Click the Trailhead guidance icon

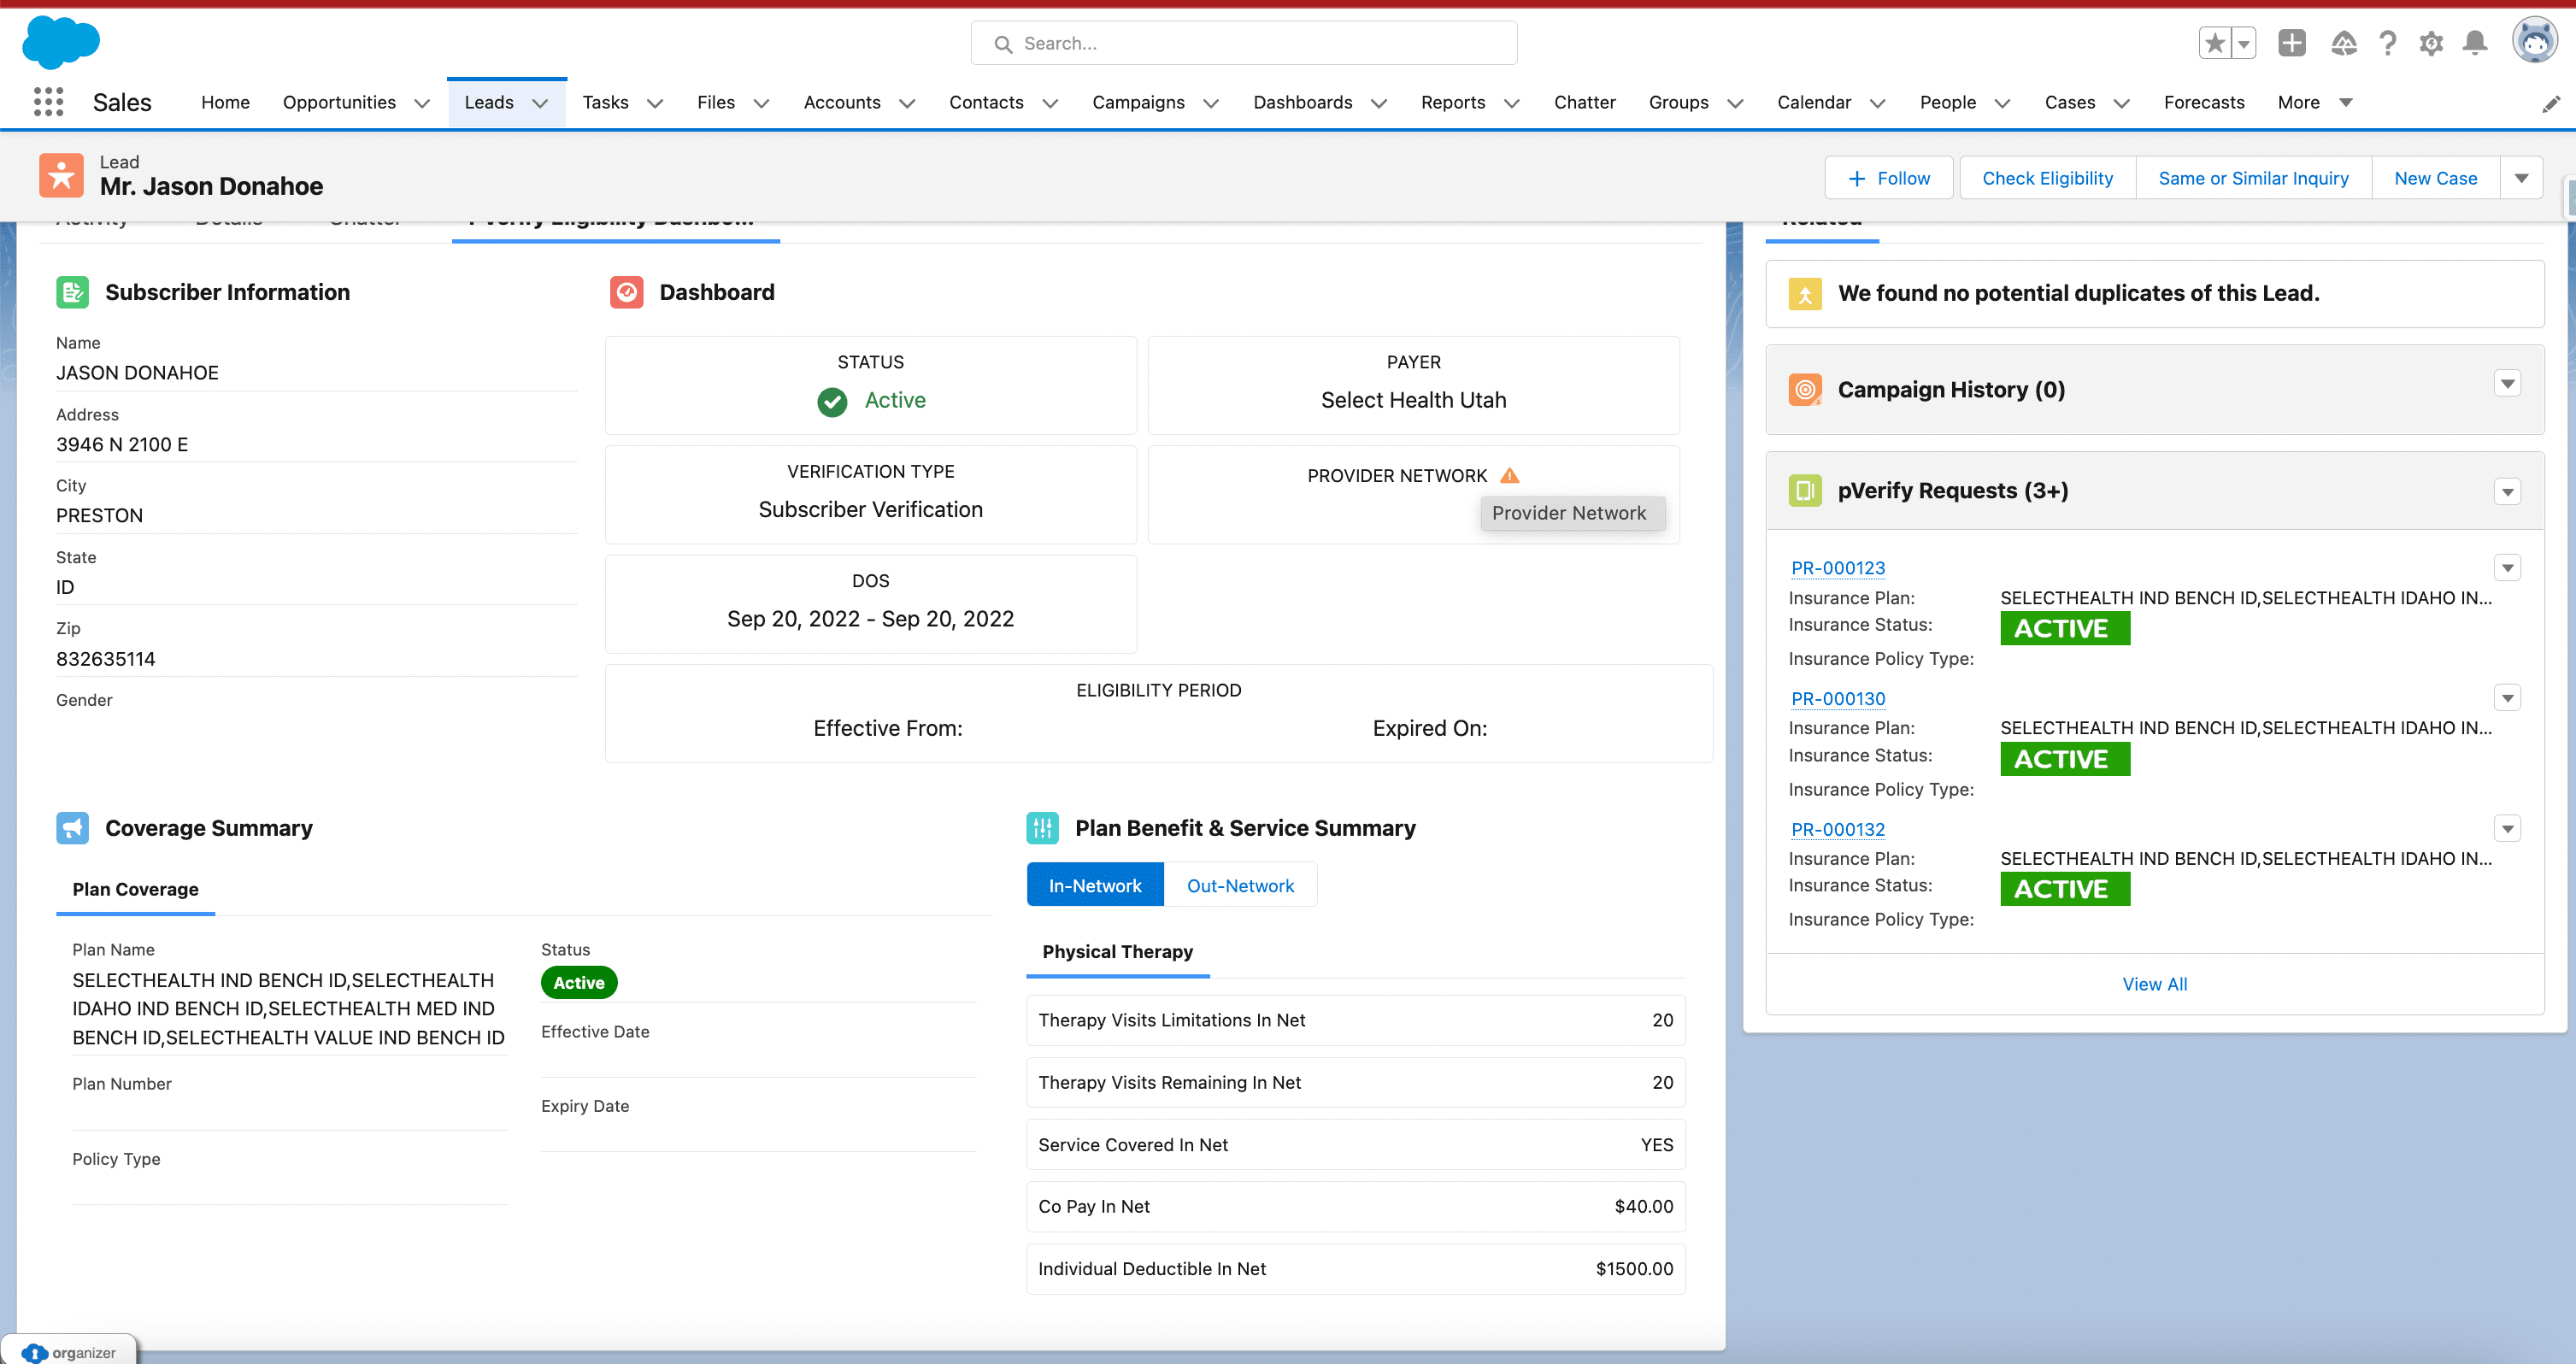pyautogui.click(x=2343, y=43)
